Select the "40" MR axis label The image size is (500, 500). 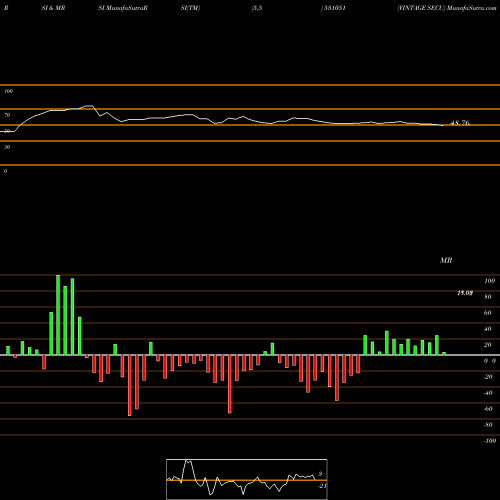coord(488,329)
